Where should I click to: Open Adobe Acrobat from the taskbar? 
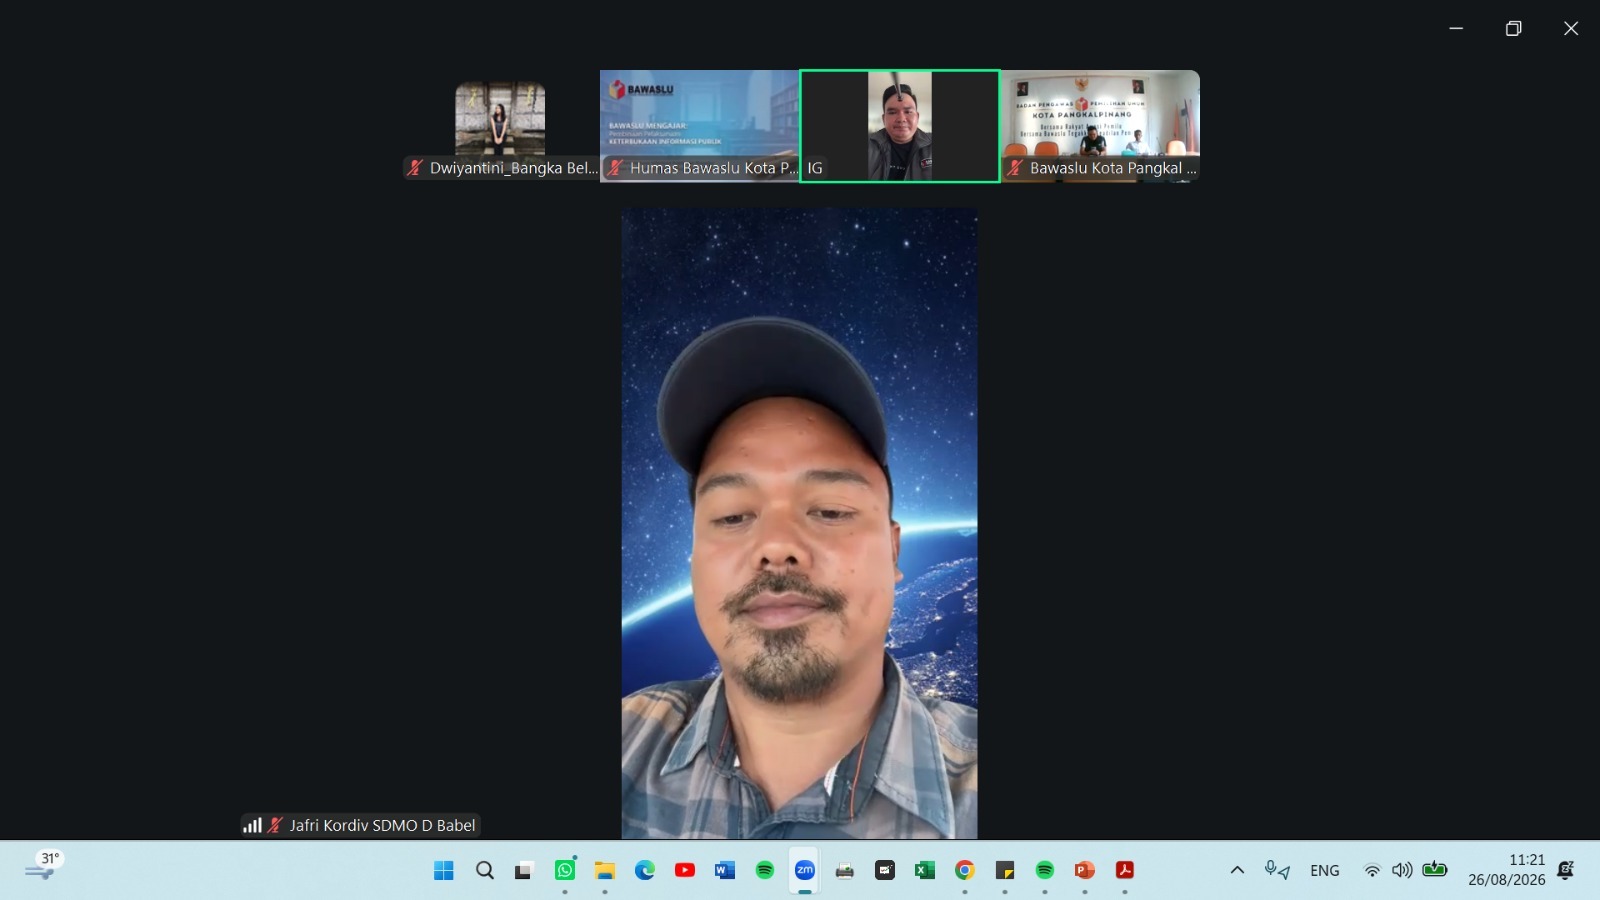(1125, 870)
